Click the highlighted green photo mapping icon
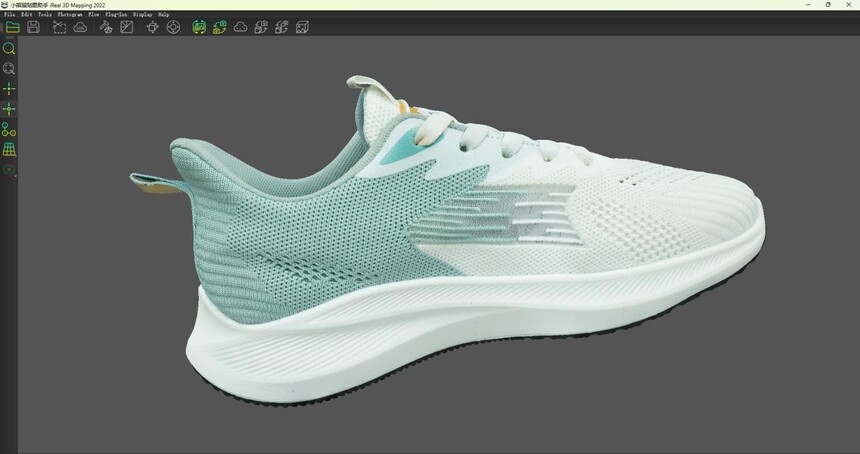This screenshot has height=454, width=860. click(x=199, y=27)
